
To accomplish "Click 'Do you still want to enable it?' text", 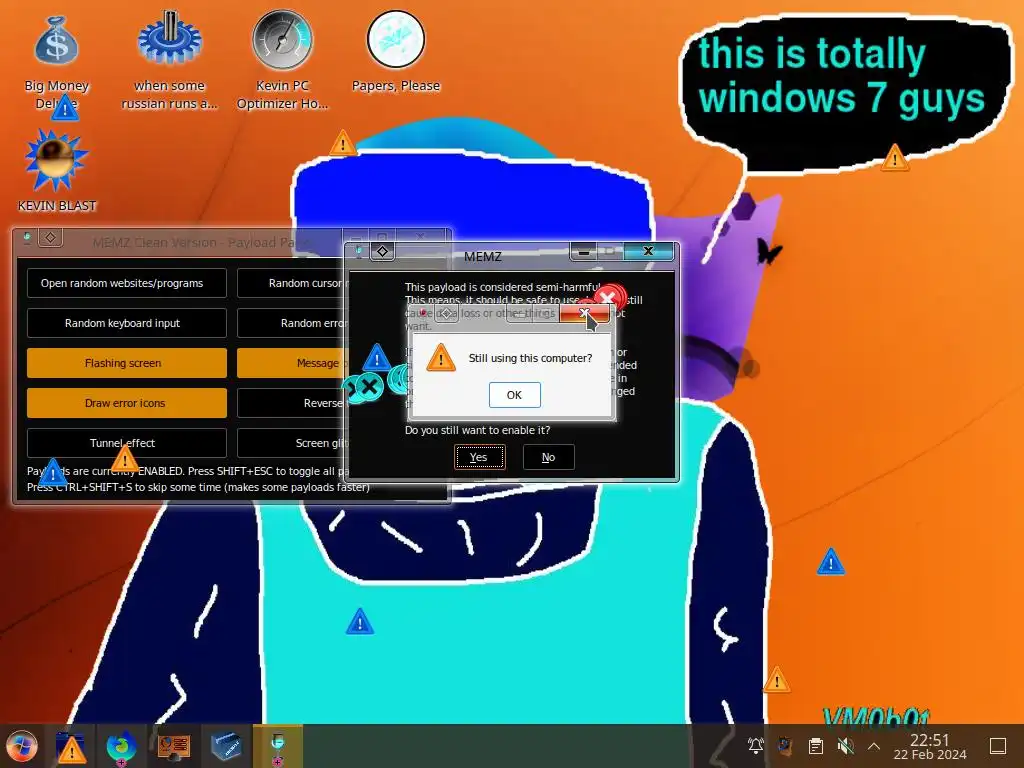I will [x=477, y=430].
